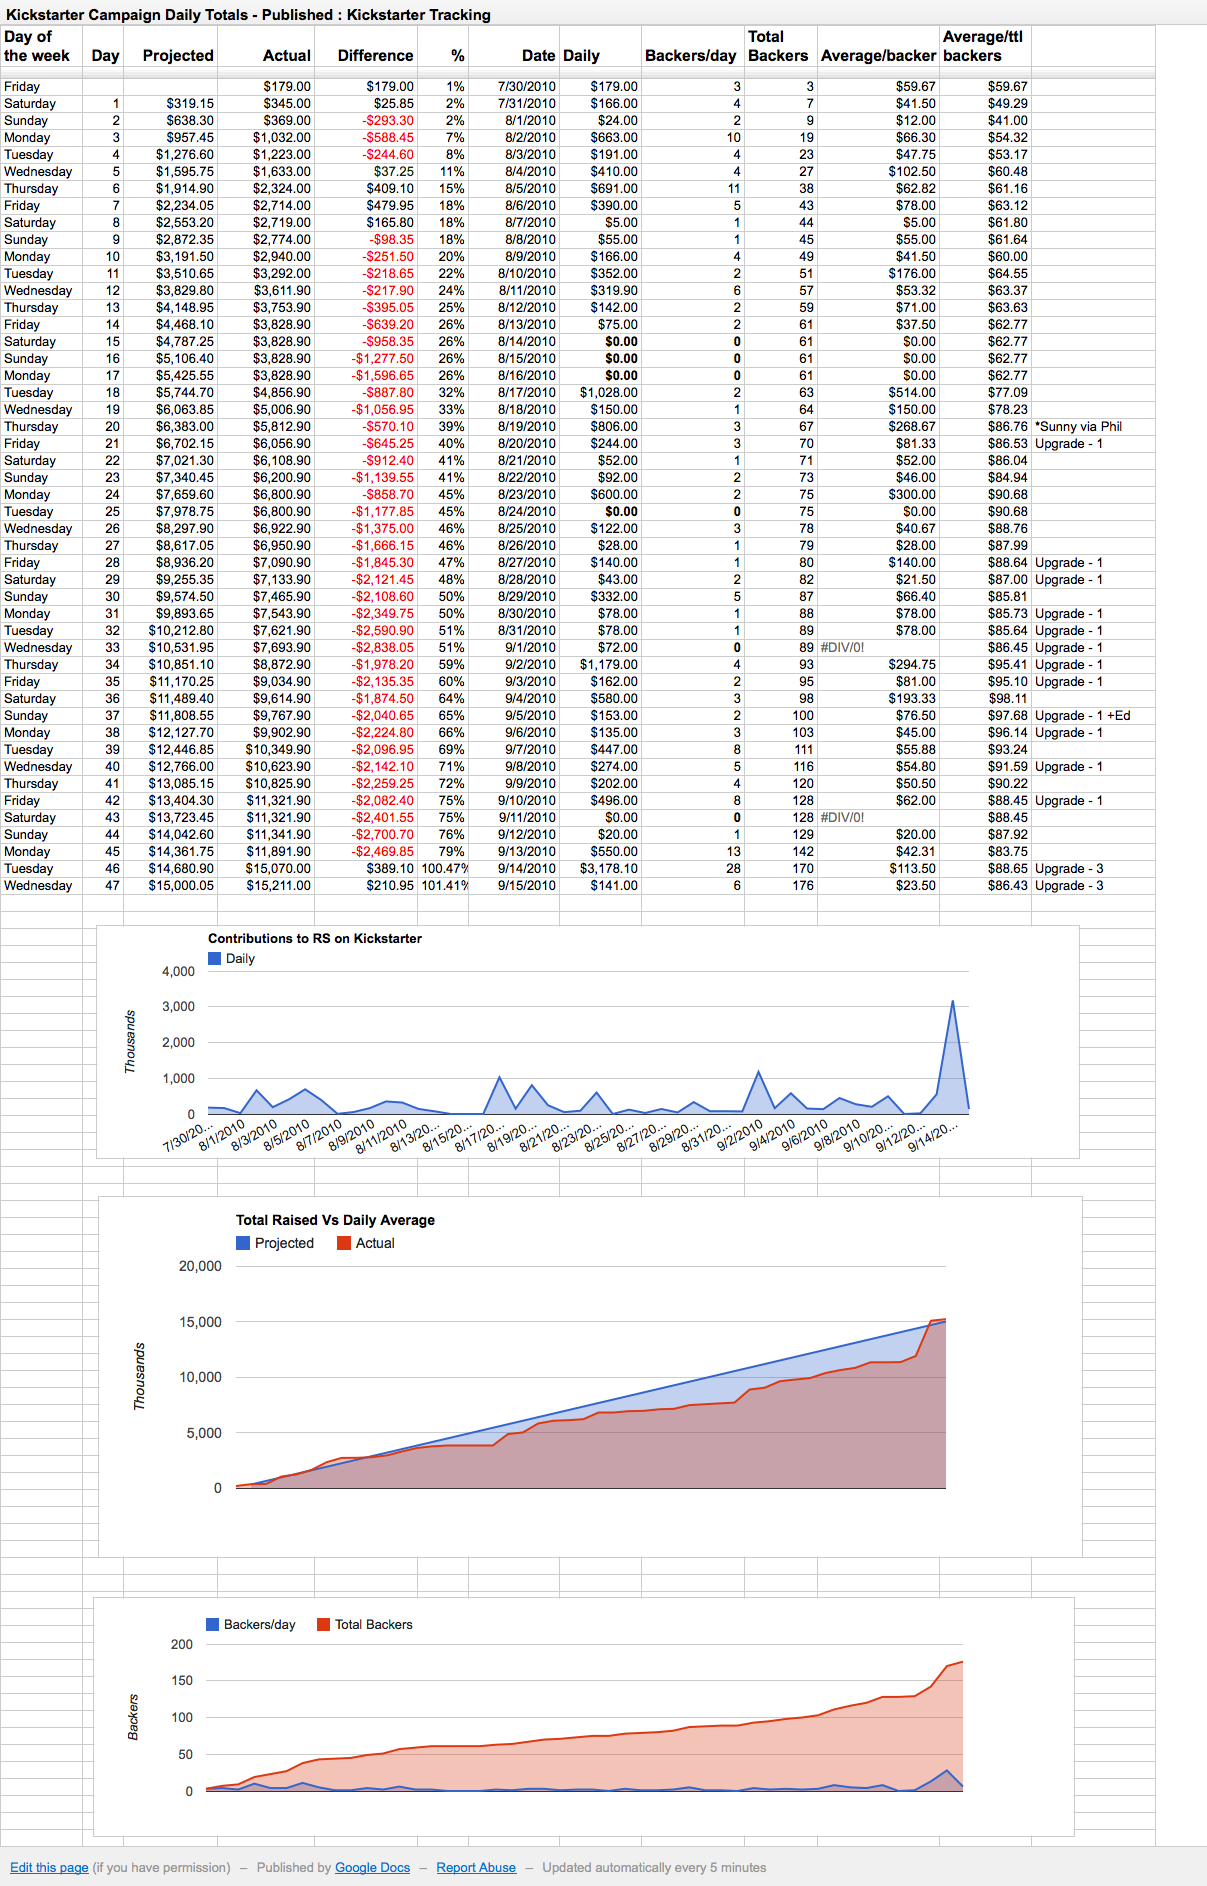Click the blue Daily legend swatch
This screenshot has width=1207, height=1886.
click(x=214, y=958)
